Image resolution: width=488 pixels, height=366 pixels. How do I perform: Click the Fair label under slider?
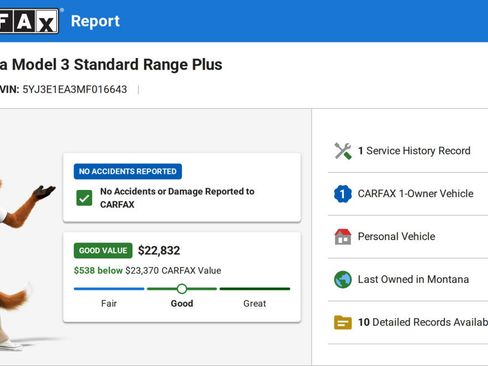(x=109, y=303)
